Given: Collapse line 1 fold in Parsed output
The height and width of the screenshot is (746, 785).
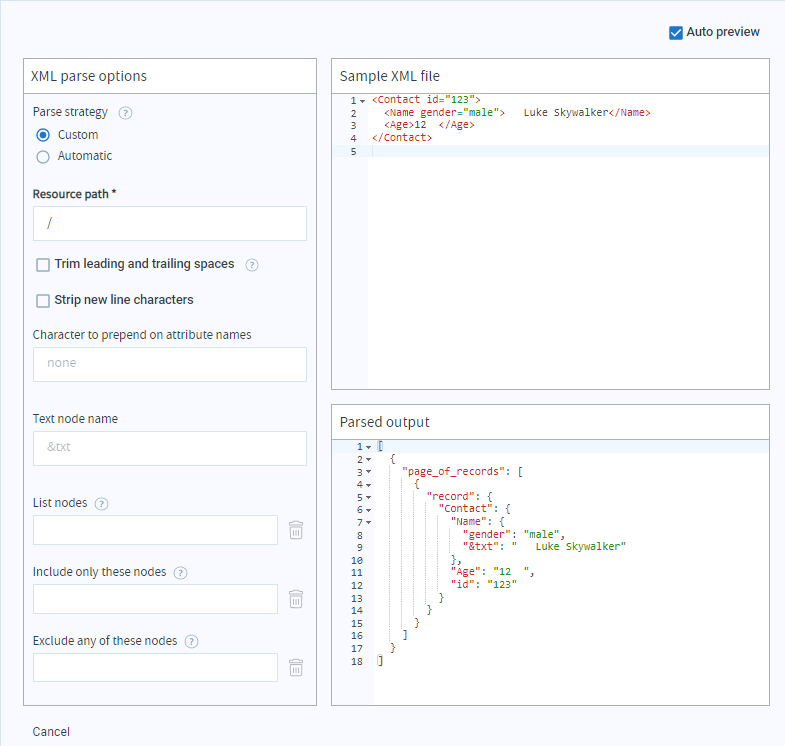Looking at the screenshot, I should click(368, 447).
